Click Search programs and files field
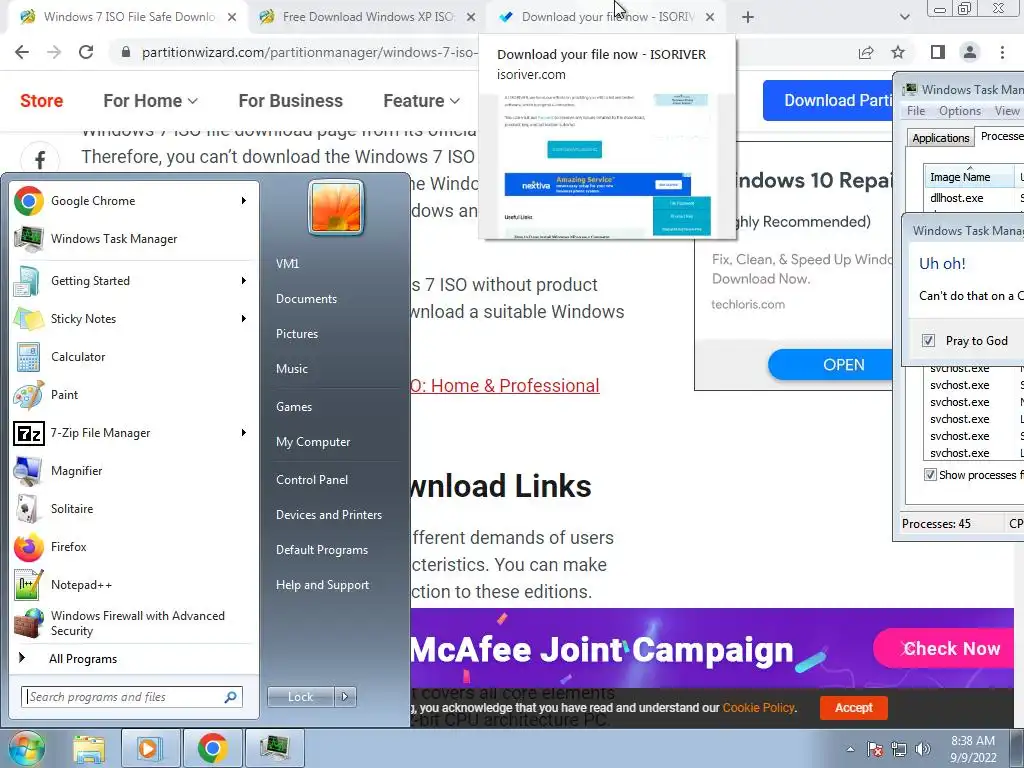The width and height of the screenshot is (1024, 768). pyautogui.click(x=131, y=697)
